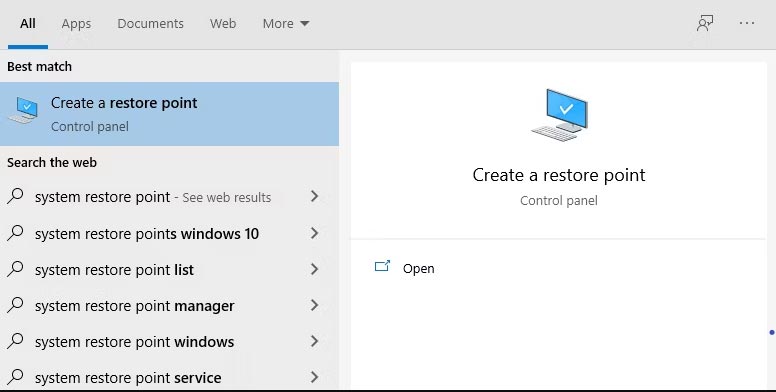Switch to the Apps tab
Image resolution: width=776 pixels, height=392 pixels.
pos(76,24)
